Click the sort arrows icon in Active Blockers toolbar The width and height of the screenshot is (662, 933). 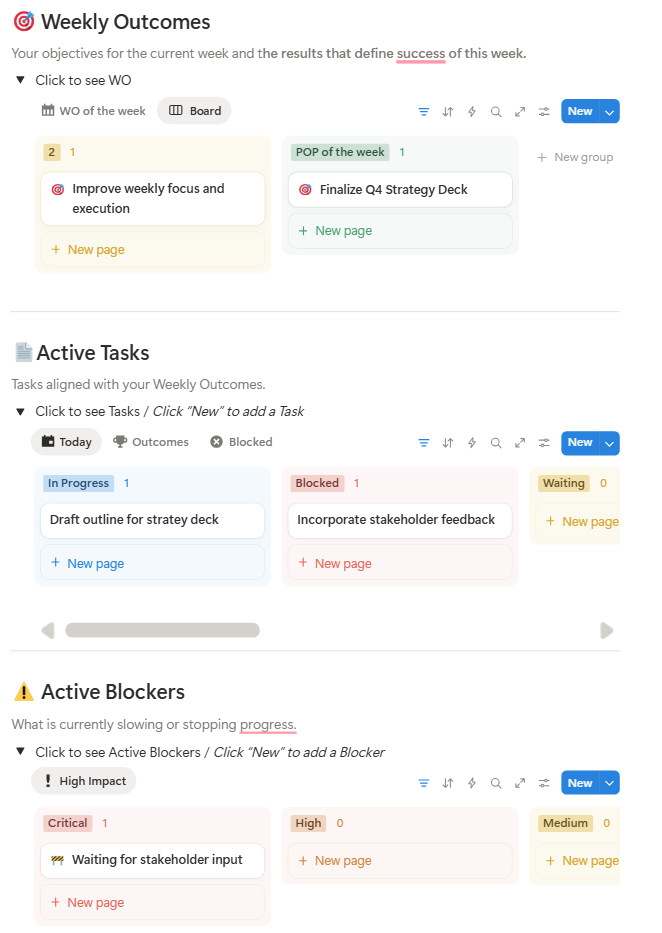[447, 783]
